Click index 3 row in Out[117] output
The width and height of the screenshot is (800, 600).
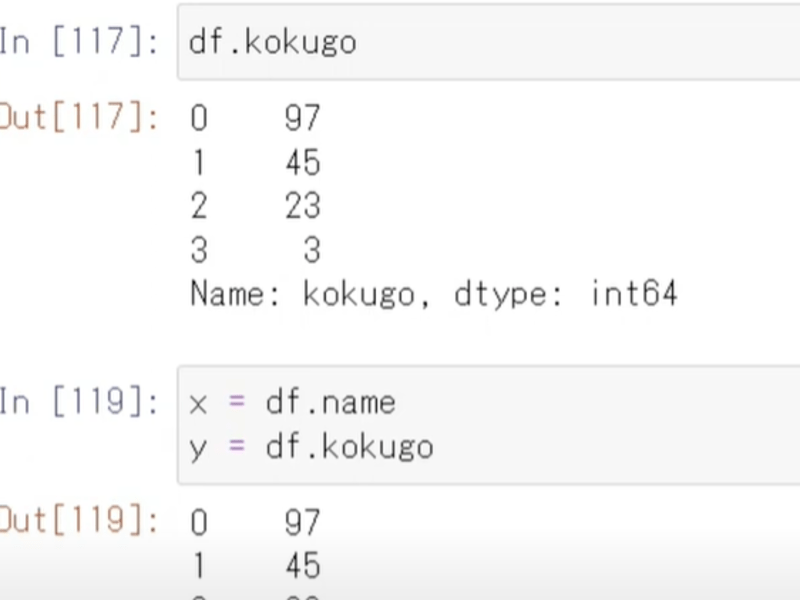[200, 250]
